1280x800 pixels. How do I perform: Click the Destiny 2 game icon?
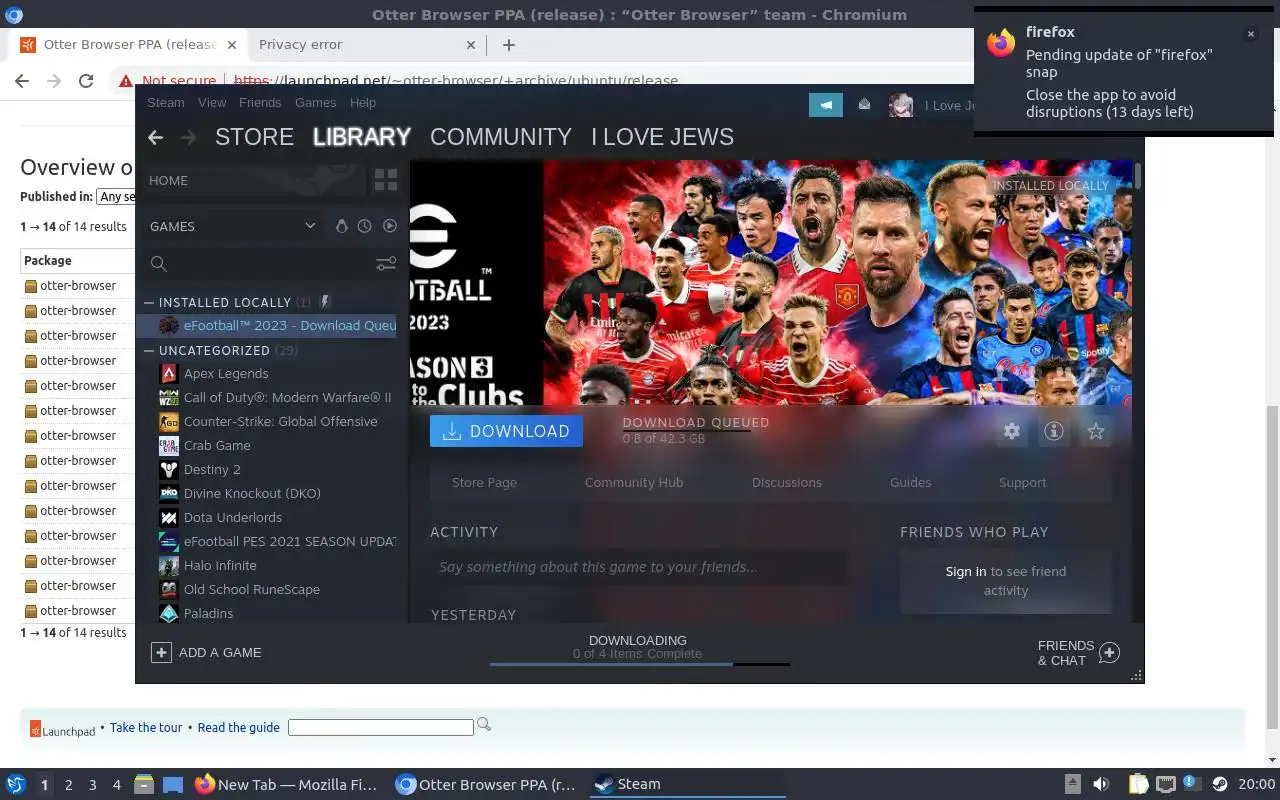coord(169,469)
